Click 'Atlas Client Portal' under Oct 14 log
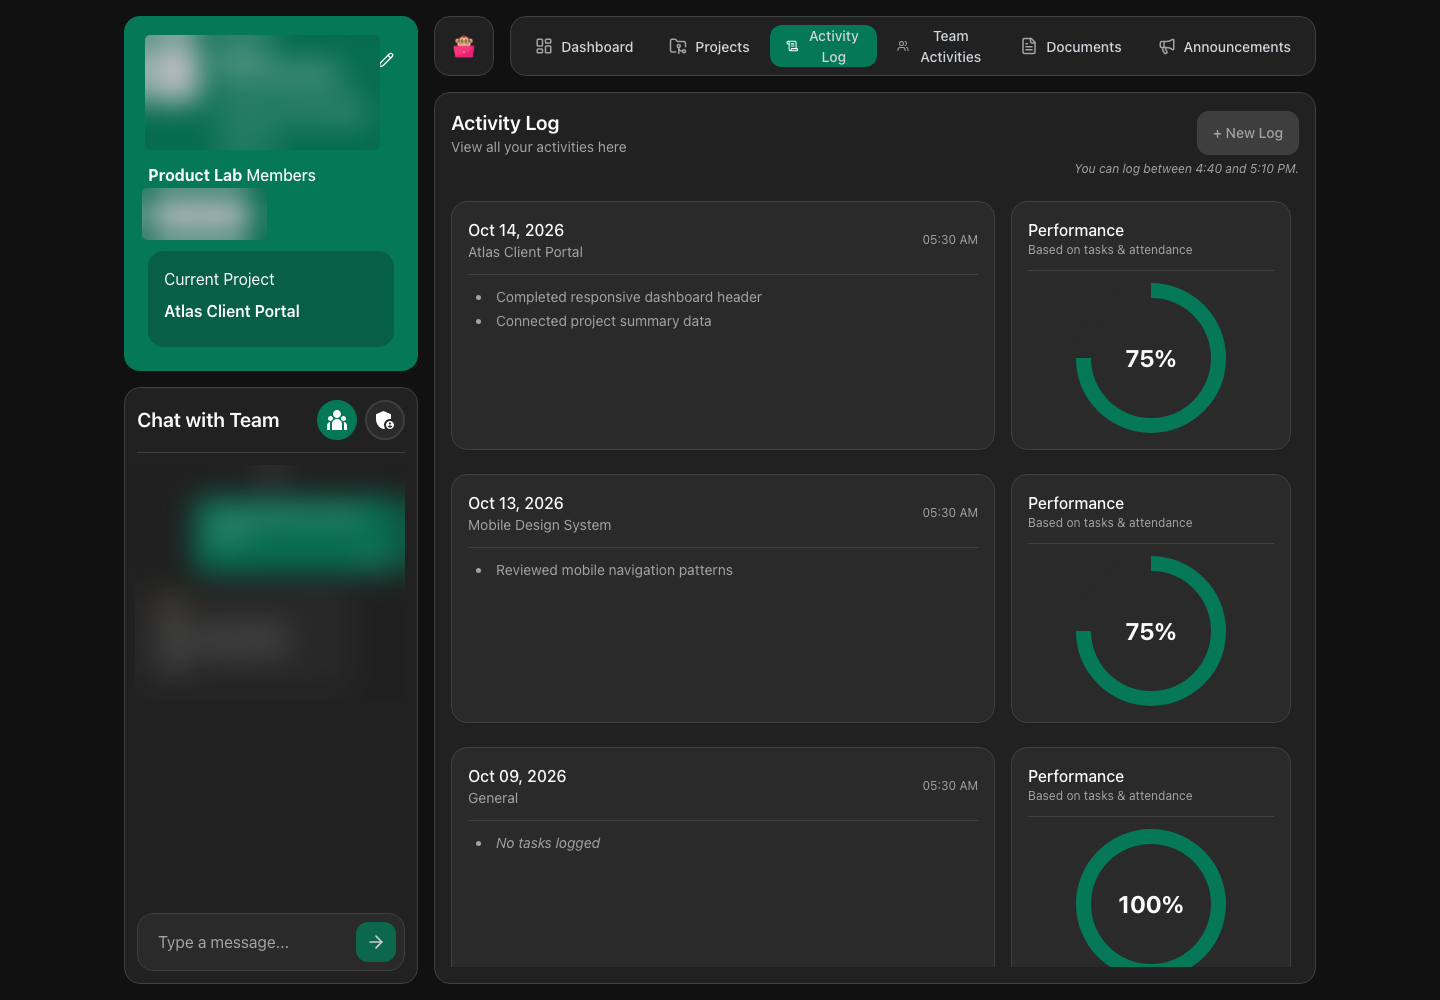 525,252
